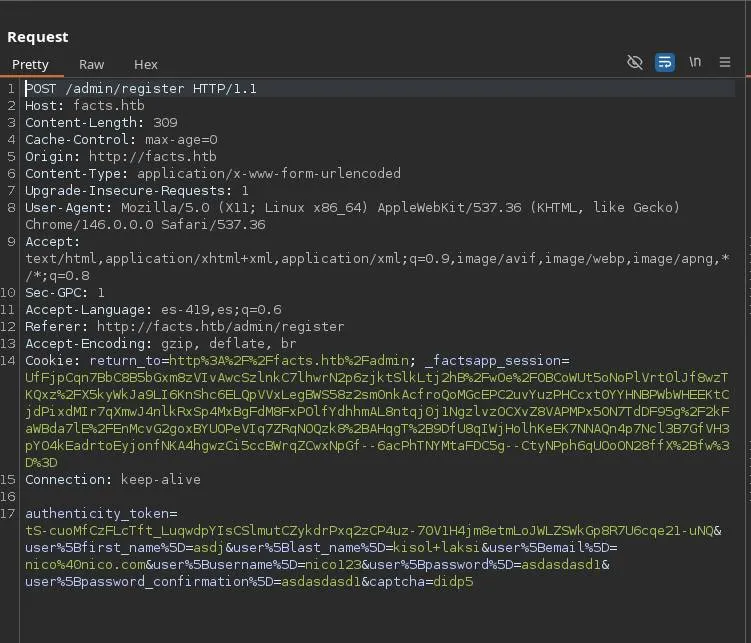Switch to the Pretty tab
This screenshot has width=751, height=643.
[x=30, y=64]
